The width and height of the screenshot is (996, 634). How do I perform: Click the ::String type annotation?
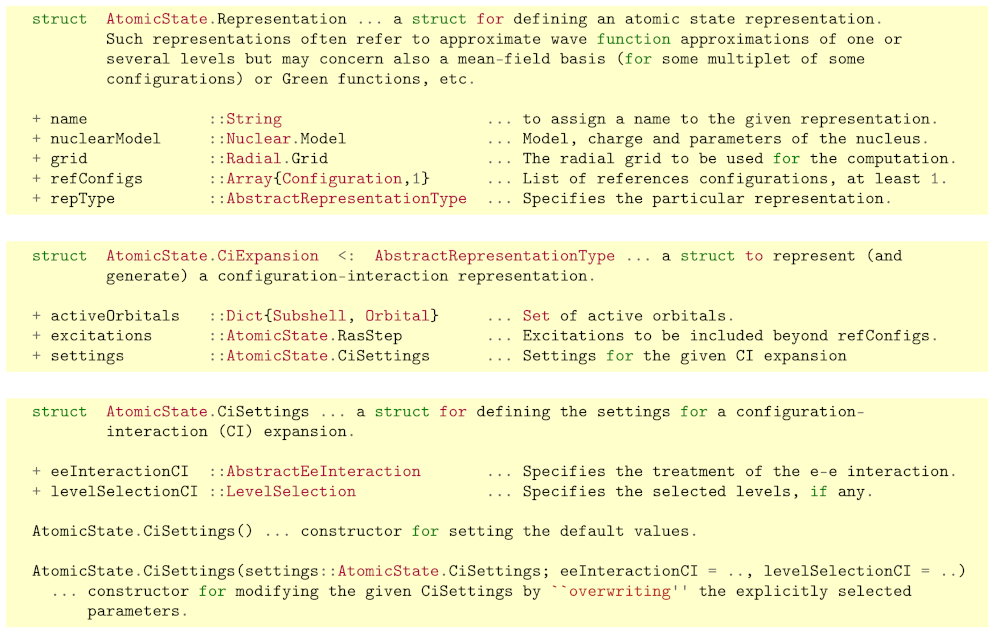[245, 119]
